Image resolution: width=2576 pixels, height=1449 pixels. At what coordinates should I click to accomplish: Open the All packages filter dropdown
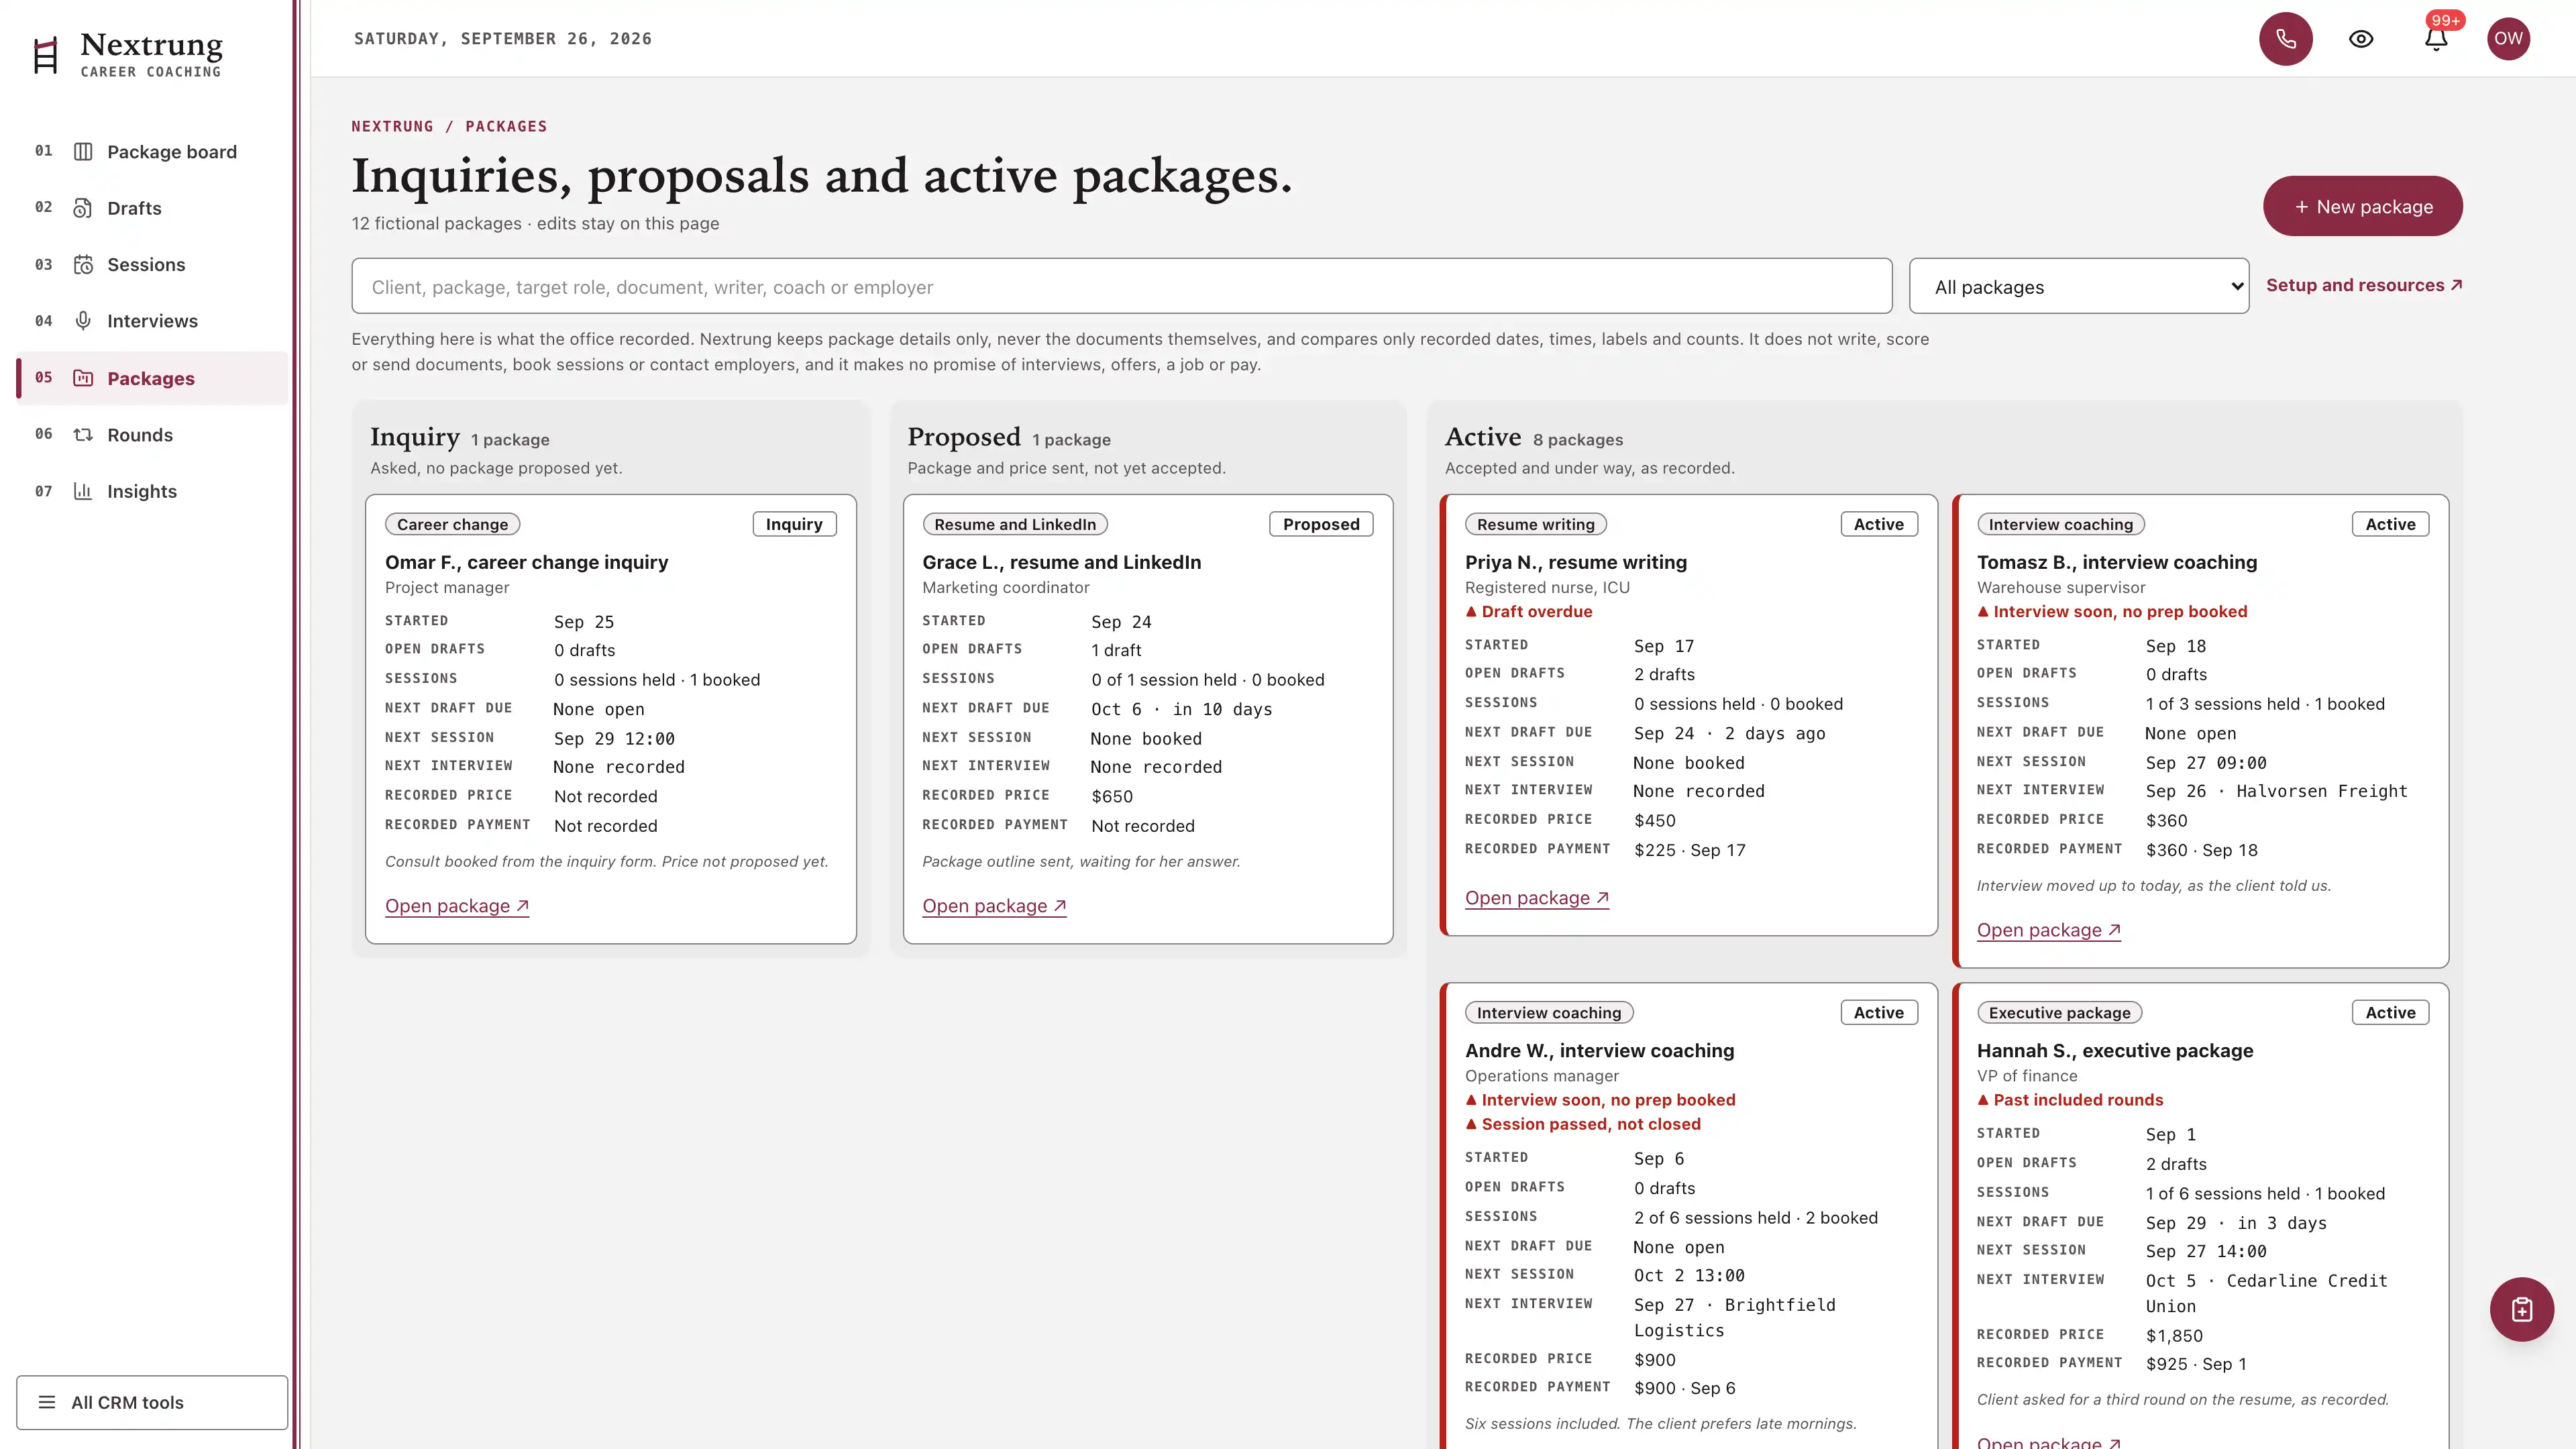[x=2078, y=287]
